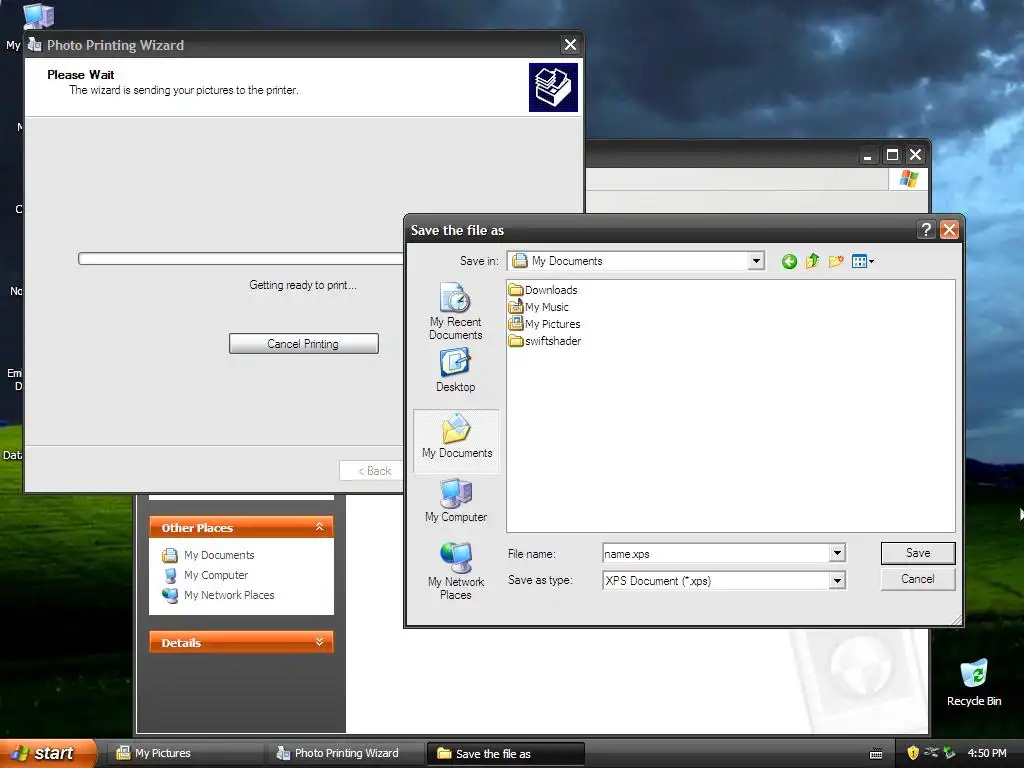Viewport: 1024px width, 768px height.
Task: Open My Network Places link in Other Places
Action: pyautogui.click(x=219, y=595)
